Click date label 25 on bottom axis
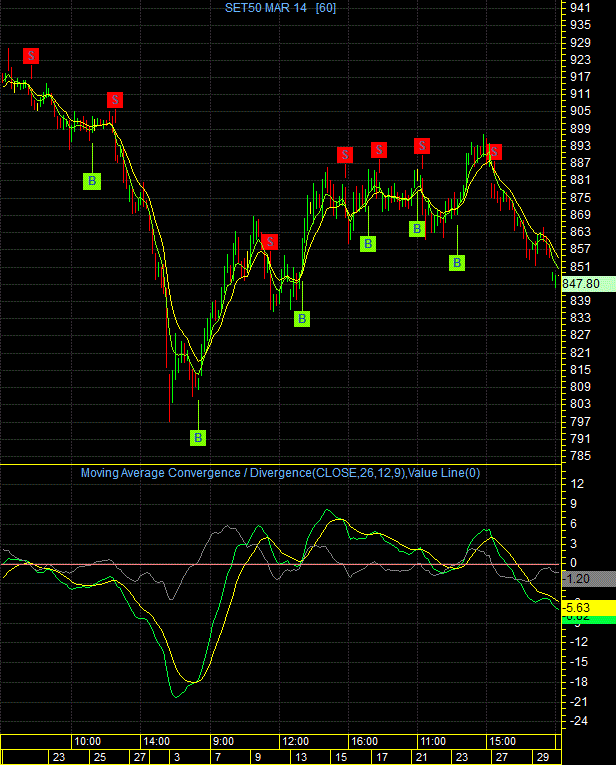 click(100, 757)
